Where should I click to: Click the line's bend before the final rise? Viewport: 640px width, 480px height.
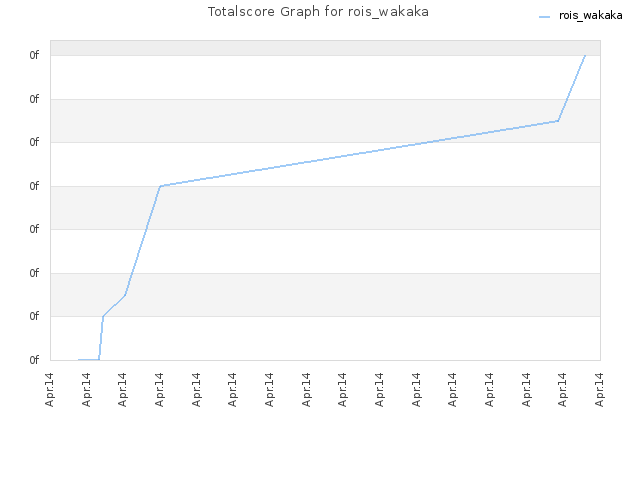point(558,121)
